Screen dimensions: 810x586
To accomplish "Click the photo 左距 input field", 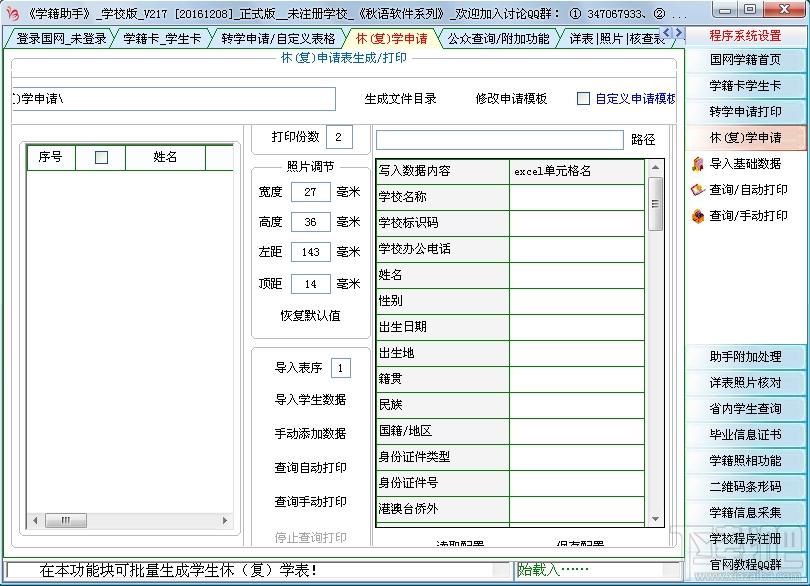I will point(310,252).
